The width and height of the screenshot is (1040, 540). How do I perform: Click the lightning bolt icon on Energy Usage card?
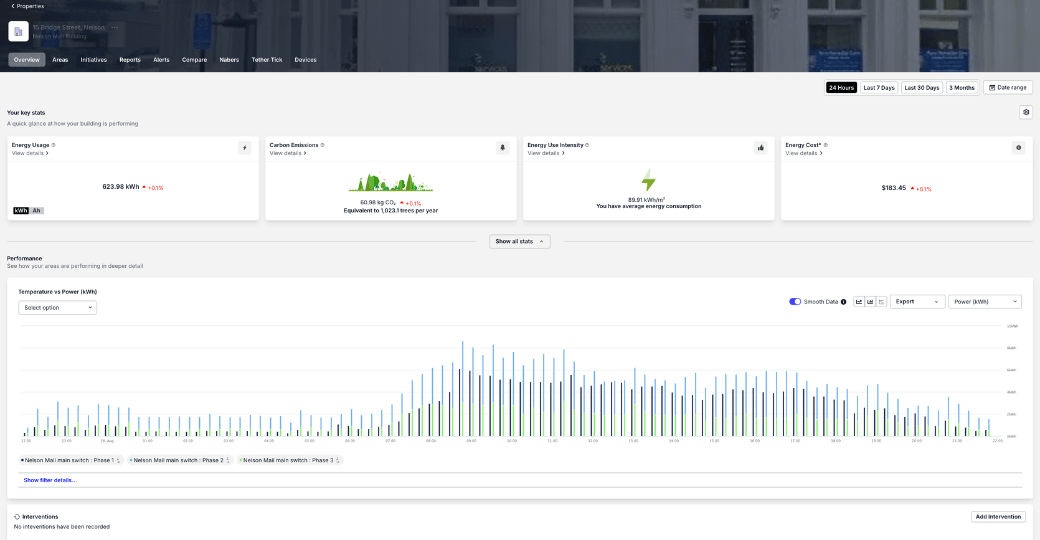(244, 147)
